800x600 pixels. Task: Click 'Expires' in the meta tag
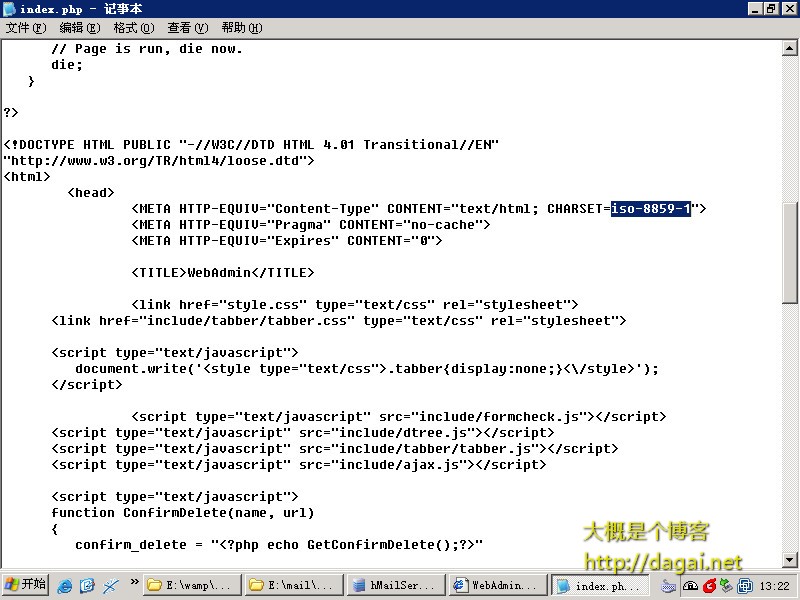[x=303, y=240]
